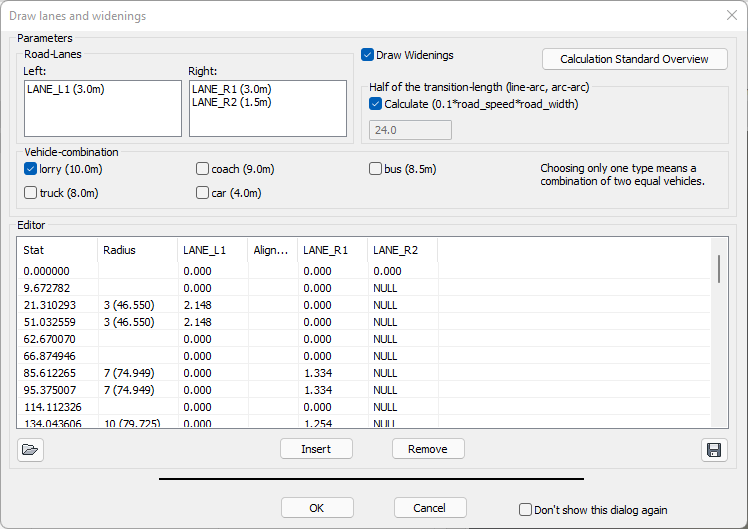Image resolution: width=748 pixels, height=529 pixels.
Task: Enable the coach (9.0m) checkbox
Action: (203, 169)
